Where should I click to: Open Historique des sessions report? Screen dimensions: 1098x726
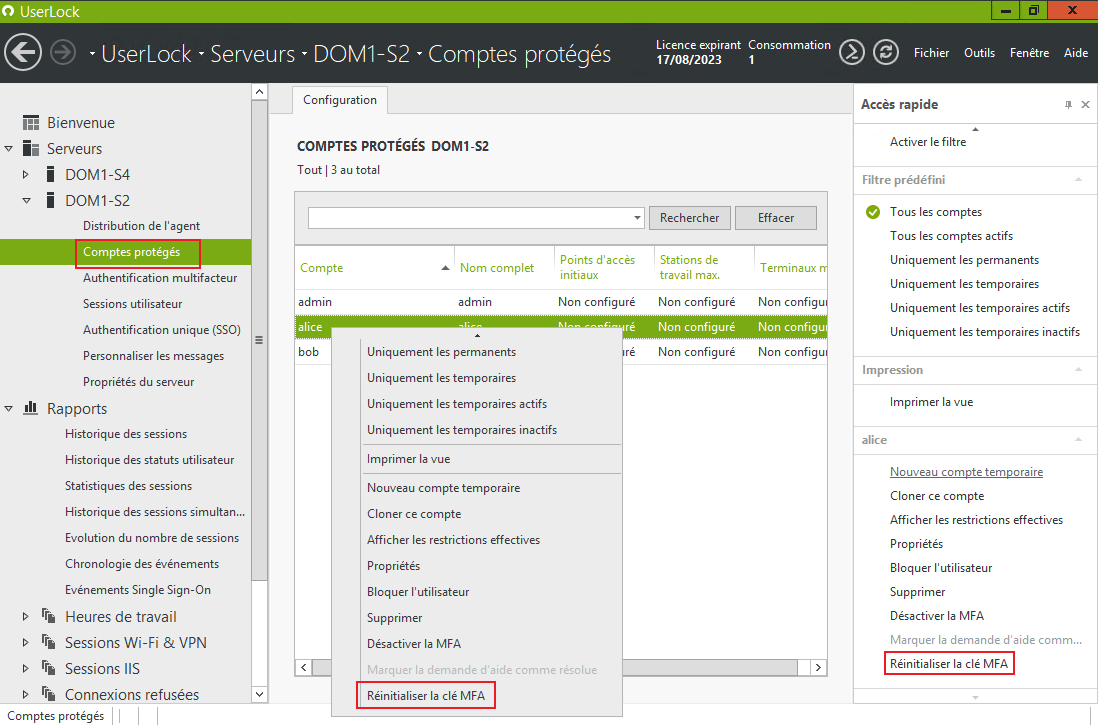(x=126, y=434)
